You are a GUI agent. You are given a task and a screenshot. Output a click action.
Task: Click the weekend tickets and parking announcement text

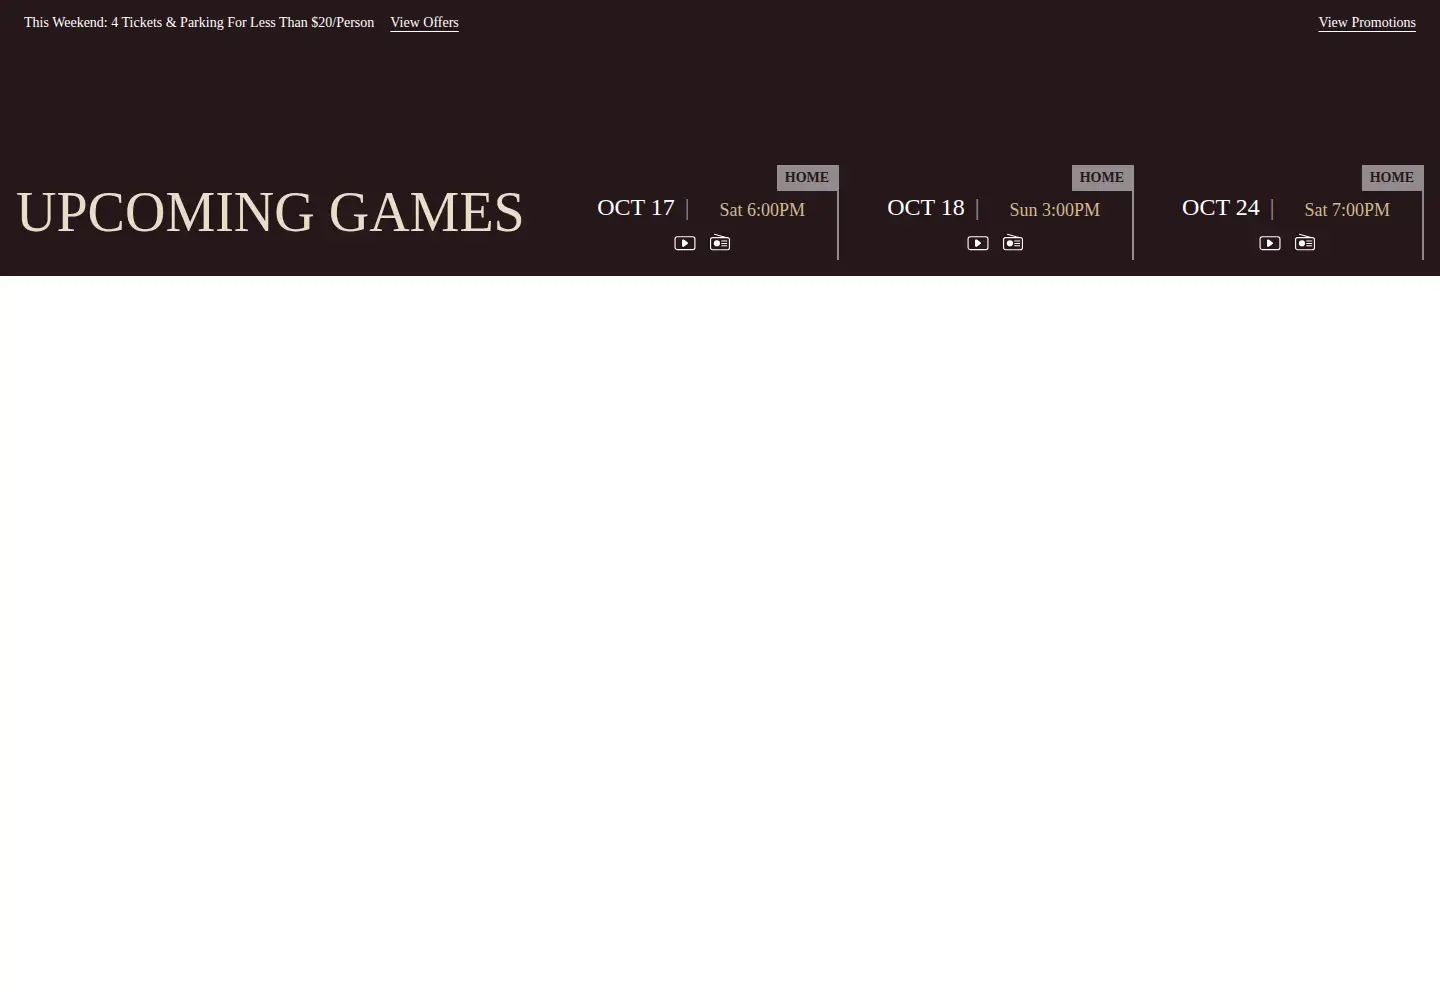click(x=199, y=22)
